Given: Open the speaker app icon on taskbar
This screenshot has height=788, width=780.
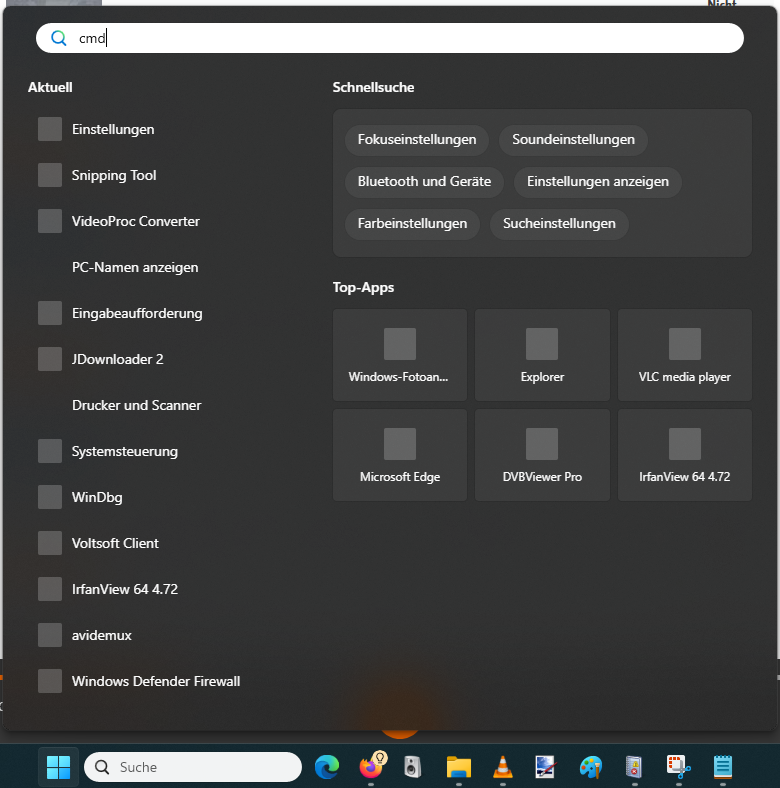Looking at the screenshot, I should pyautogui.click(x=413, y=767).
